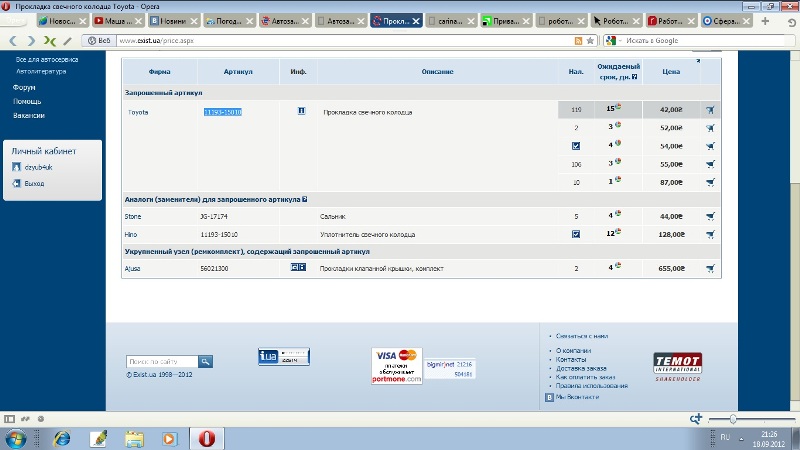The width and height of the screenshot is (800, 450).
Task: Click availability checkmark in the 54,00 row
Action: click(576, 146)
